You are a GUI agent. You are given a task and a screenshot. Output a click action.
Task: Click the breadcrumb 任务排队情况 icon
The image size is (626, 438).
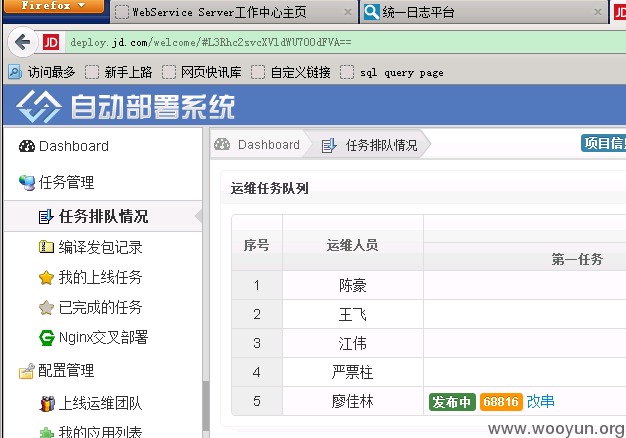pyautogui.click(x=329, y=145)
